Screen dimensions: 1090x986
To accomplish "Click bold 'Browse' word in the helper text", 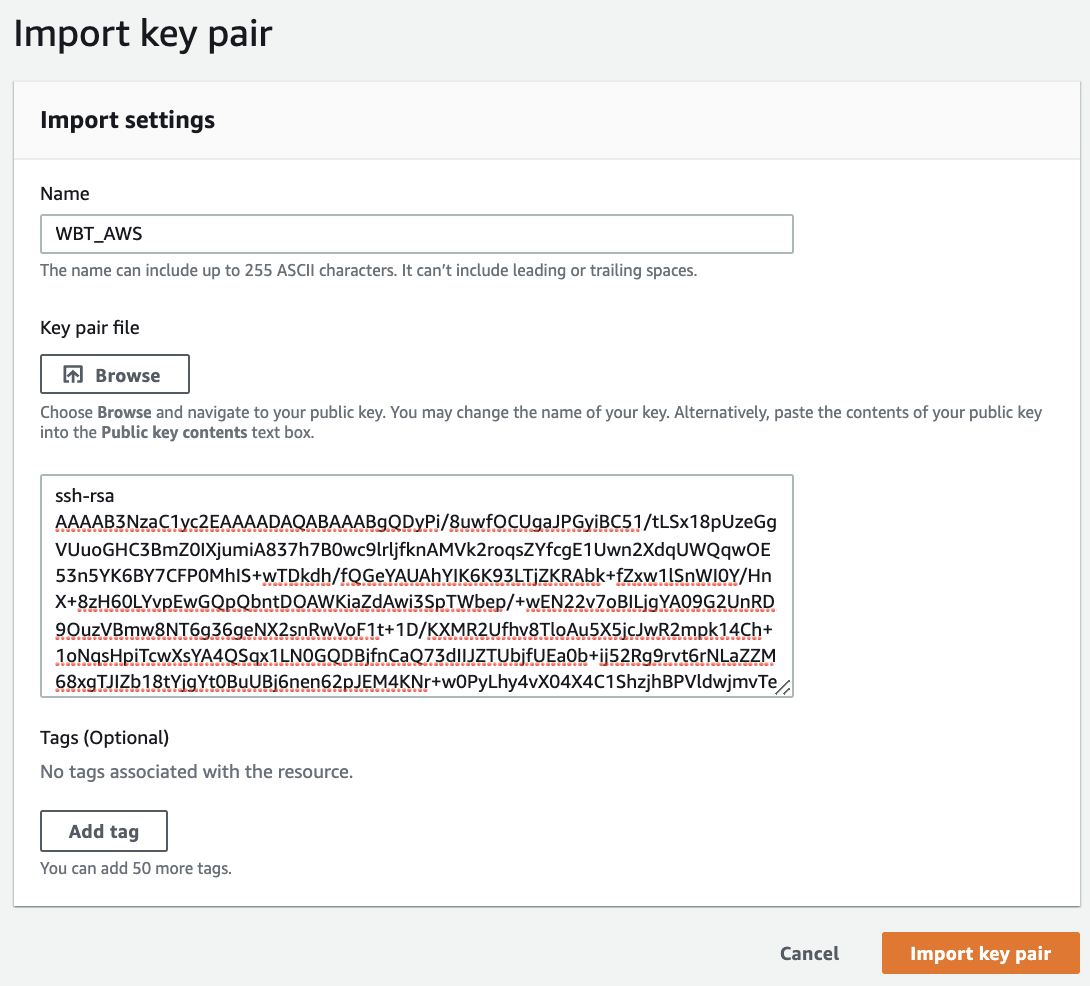I will point(124,412).
